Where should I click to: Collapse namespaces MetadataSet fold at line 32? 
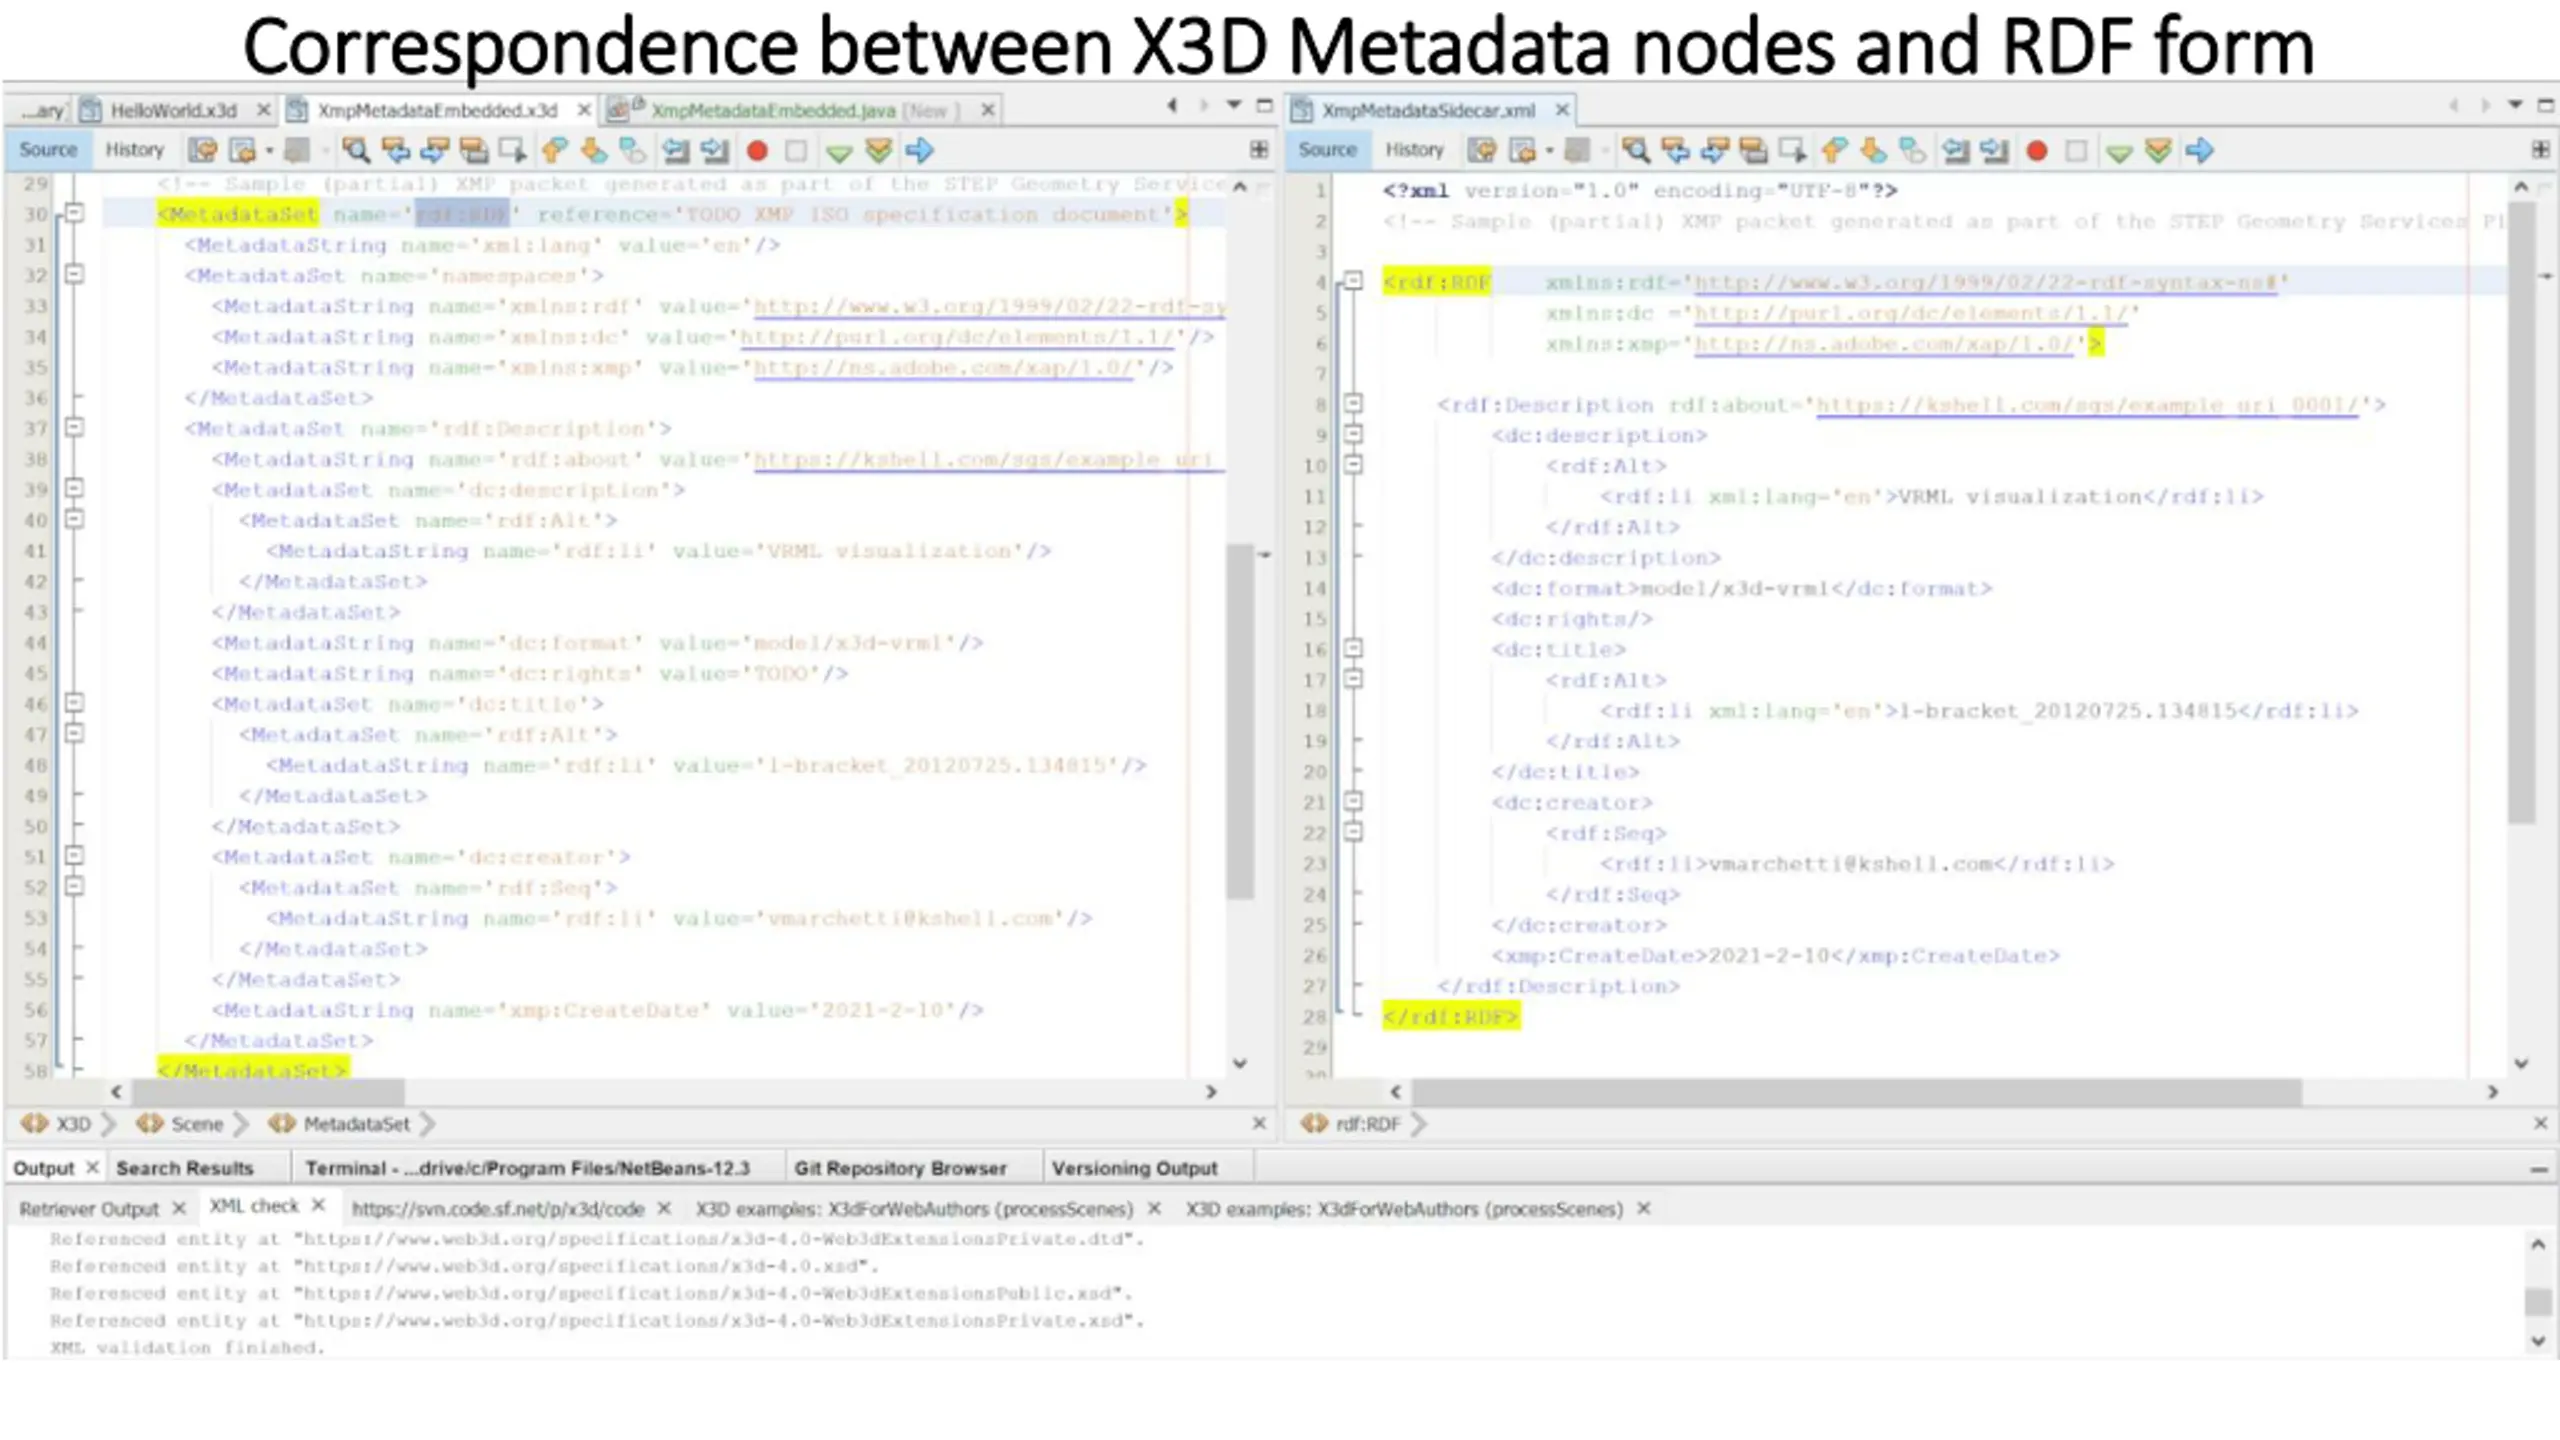(x=75, y=273)
